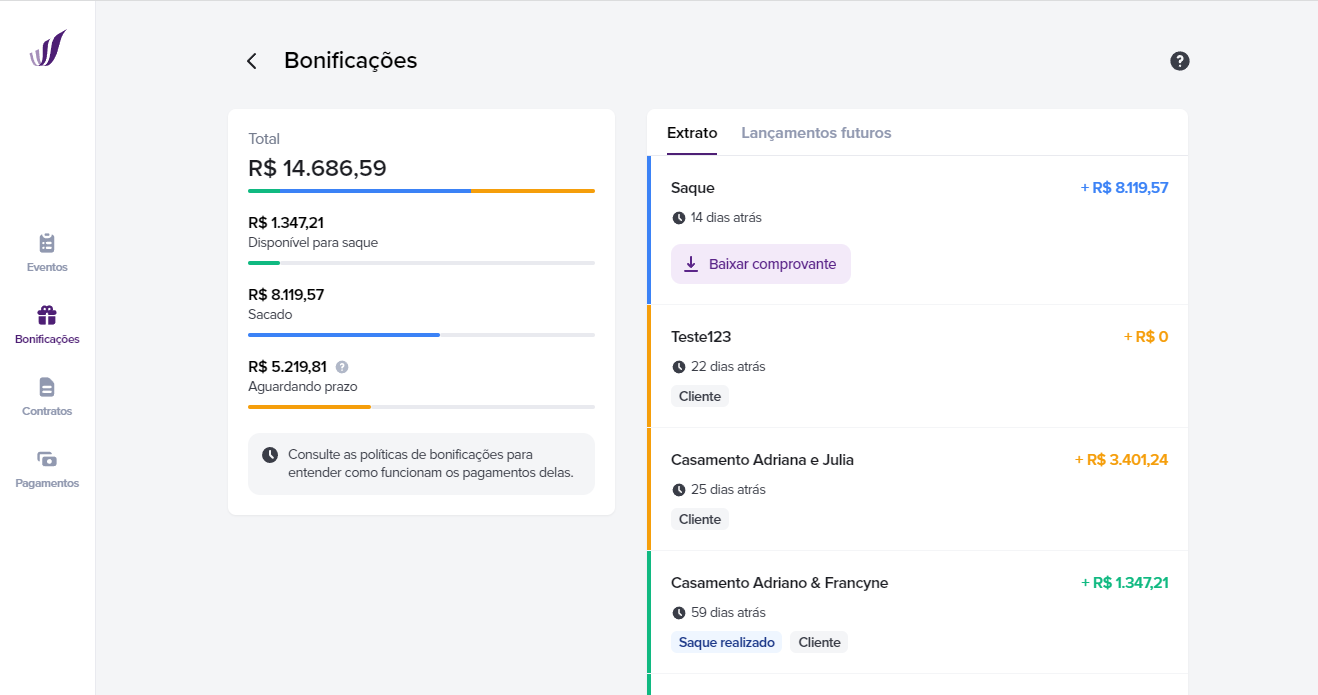This screenshot has width=1318, height=695.
Task: Click the Total label in the summary card
Action: [264, 139]
